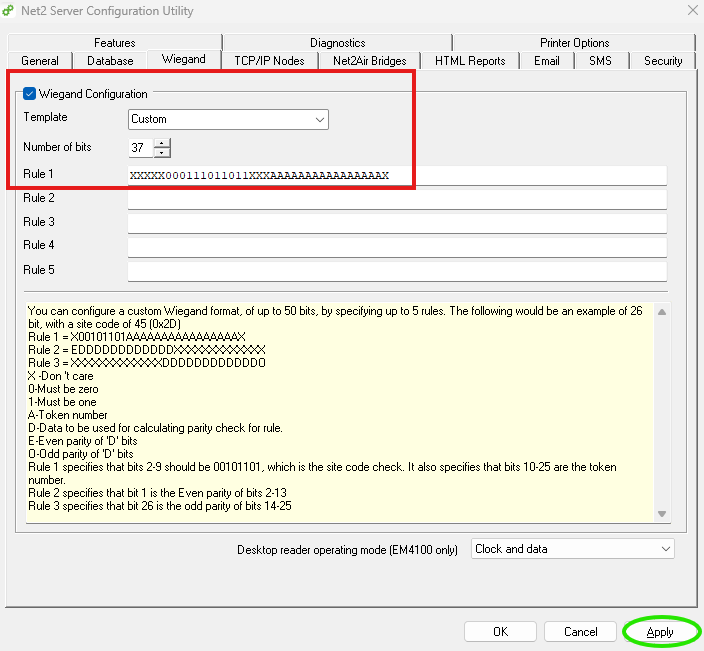Click the OK button
704x651 pixels.
pos(500,632)
